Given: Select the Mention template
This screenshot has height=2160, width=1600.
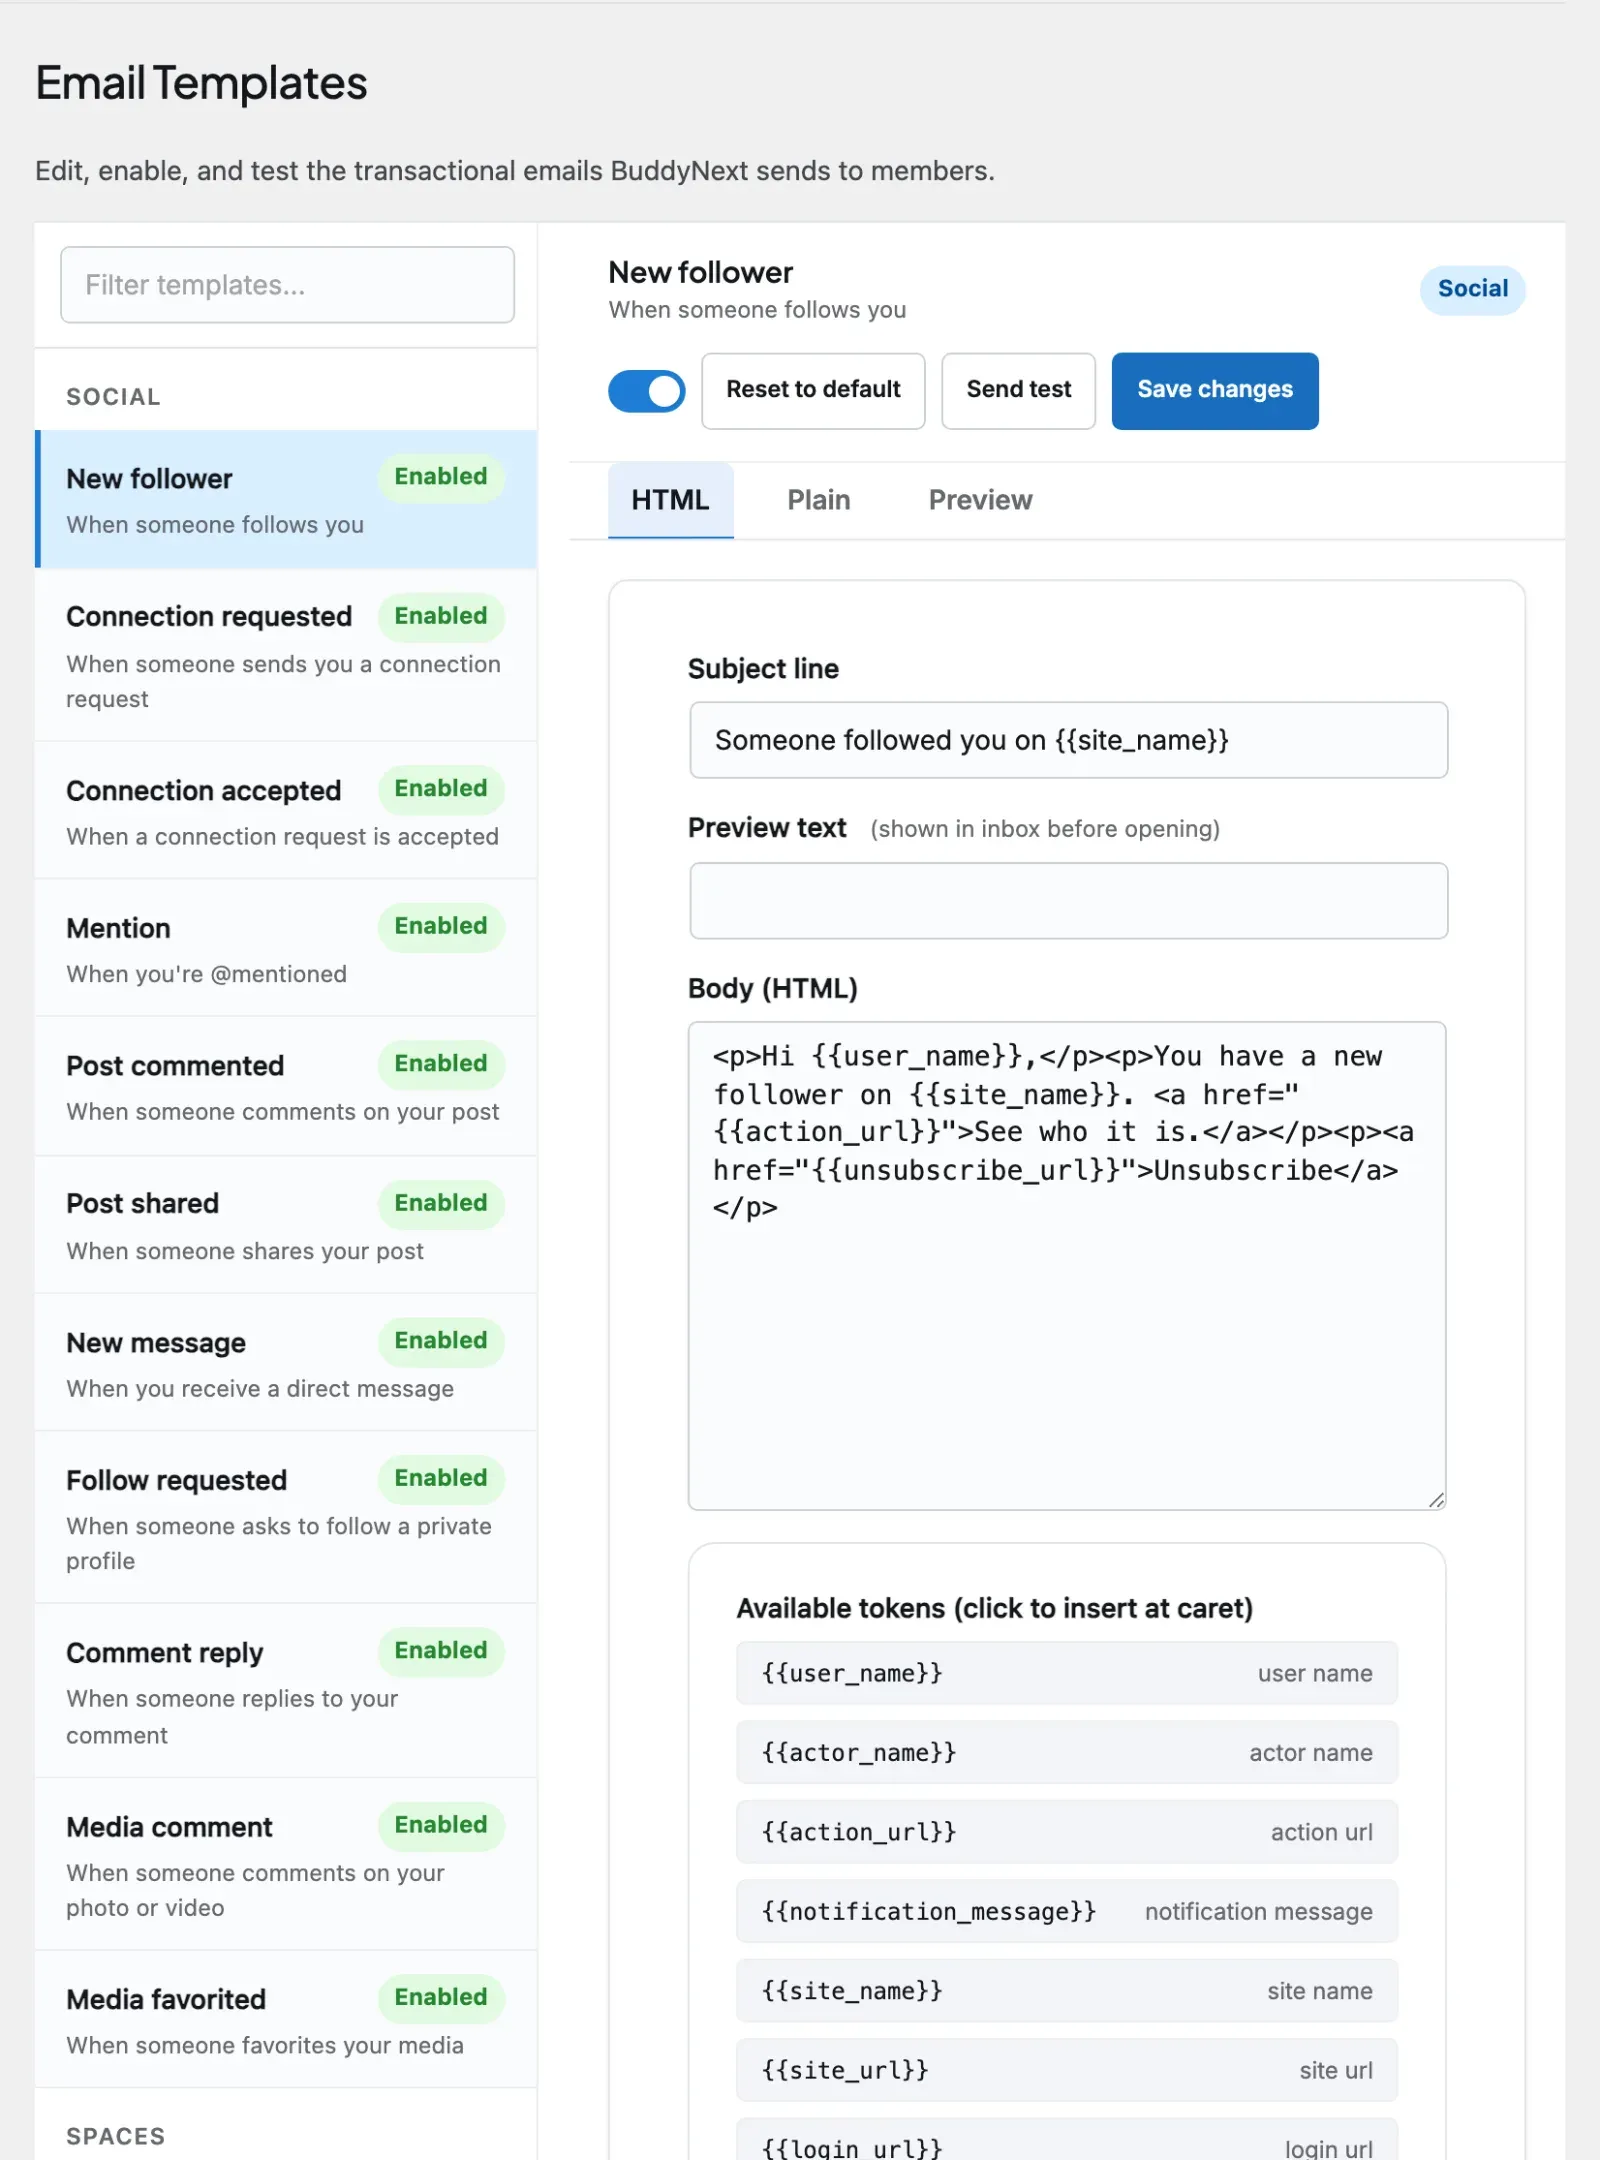Looking at the screenshot, I should pos(287,949).
